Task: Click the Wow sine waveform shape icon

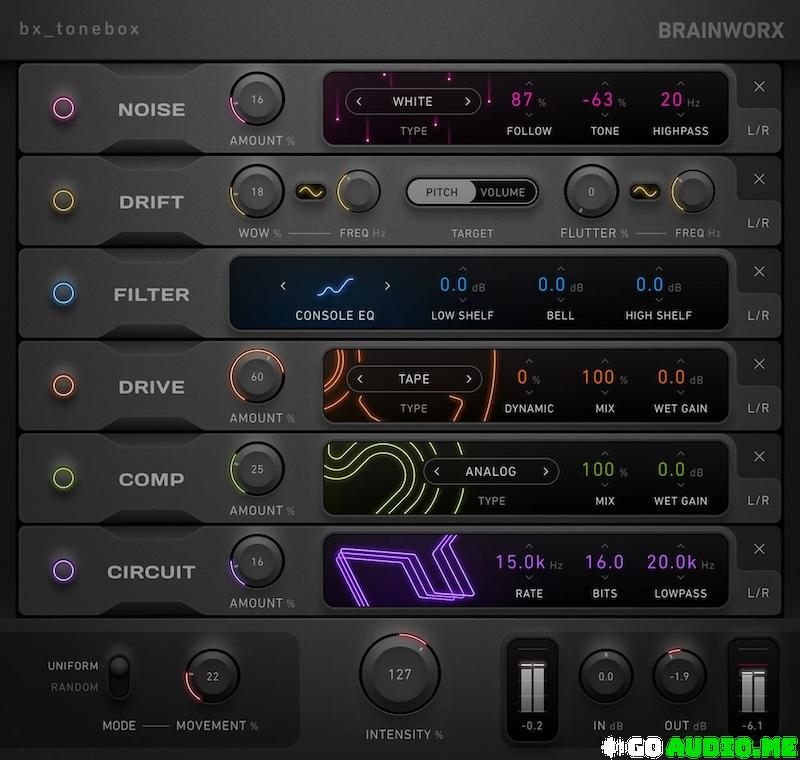Action: [x=309, y=191]
